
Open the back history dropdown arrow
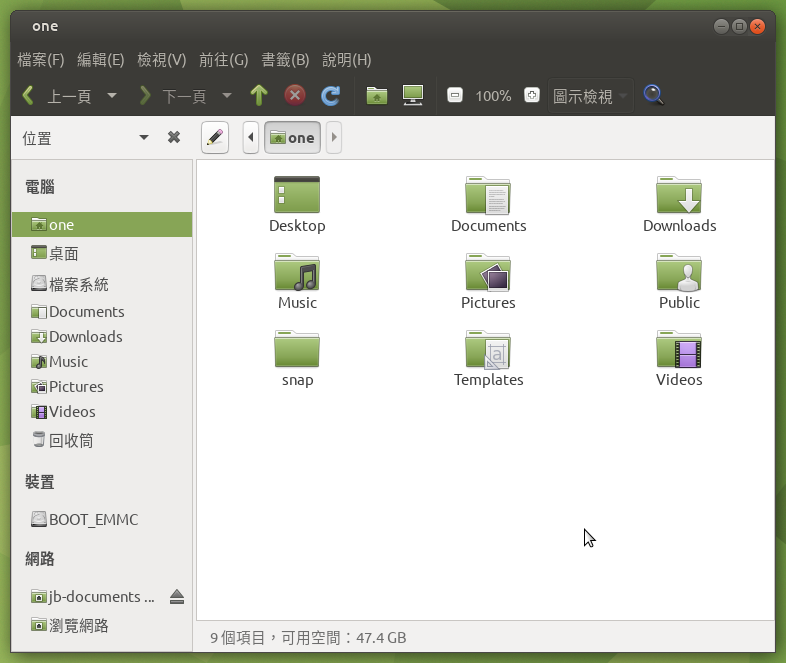click(x=112, y=95)
